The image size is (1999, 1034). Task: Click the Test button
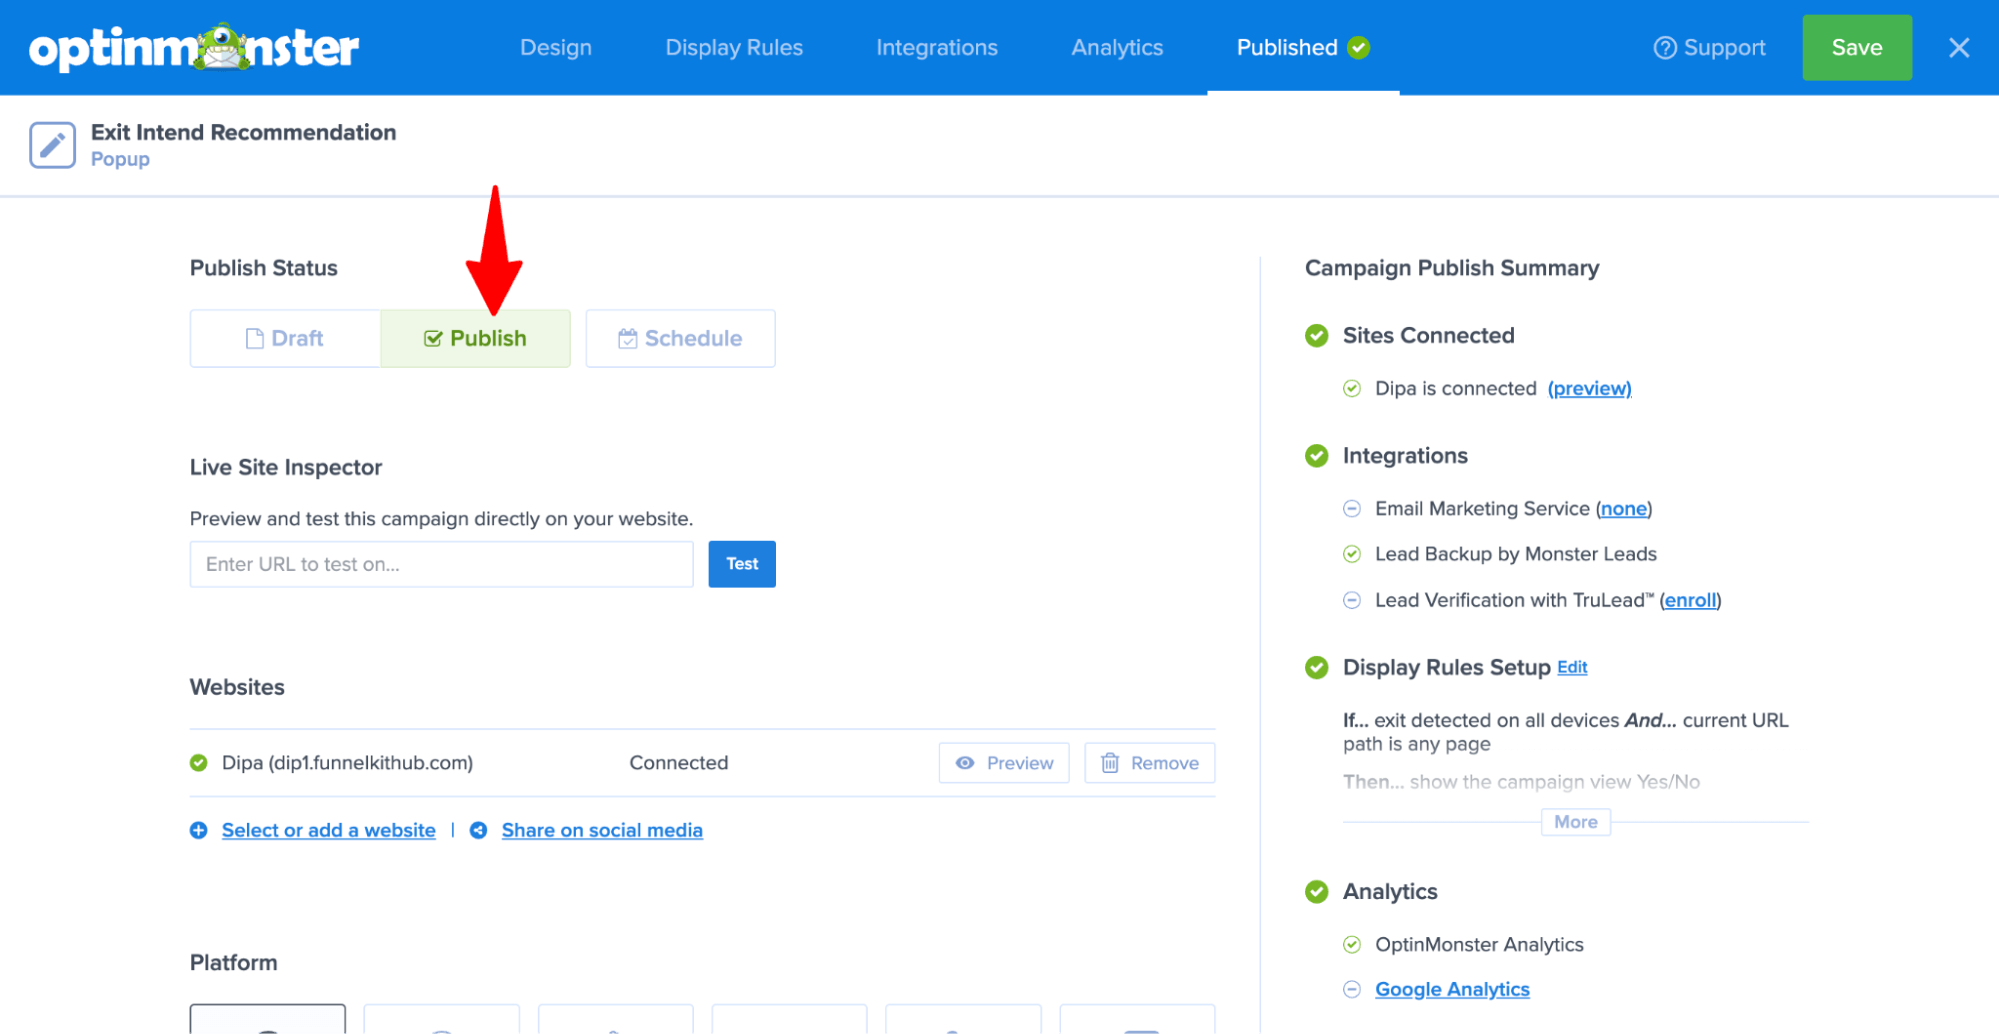click(x=742, y=564)
